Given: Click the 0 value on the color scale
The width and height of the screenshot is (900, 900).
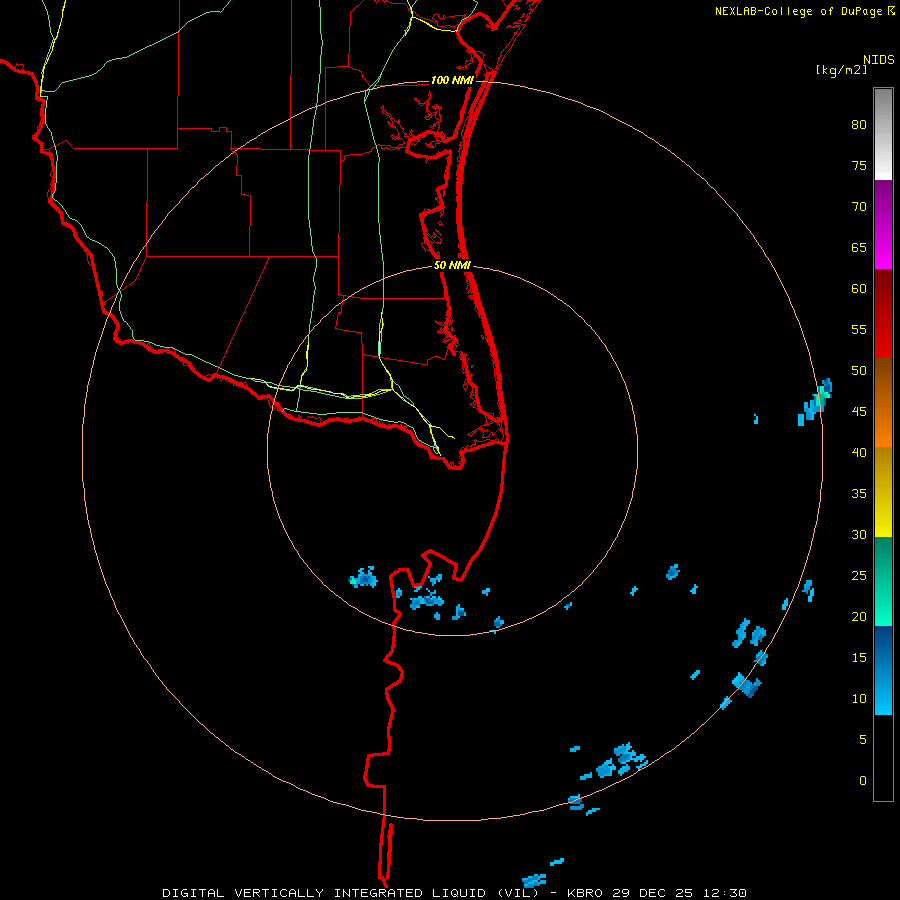Looking at the screenshot, I should coord(863,781).
